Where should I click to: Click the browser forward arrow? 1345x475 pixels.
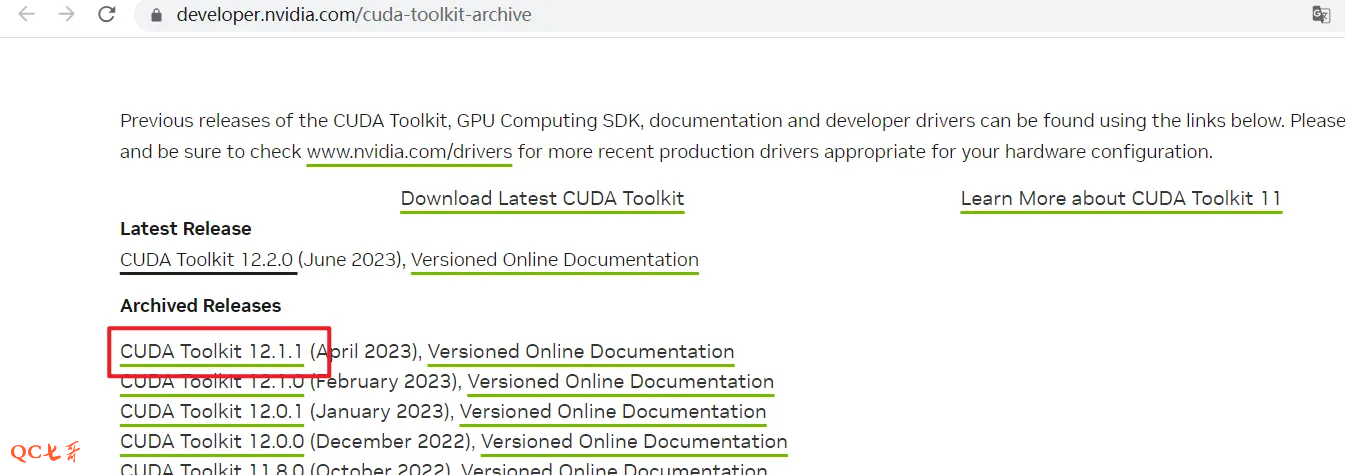coord(66,15)
